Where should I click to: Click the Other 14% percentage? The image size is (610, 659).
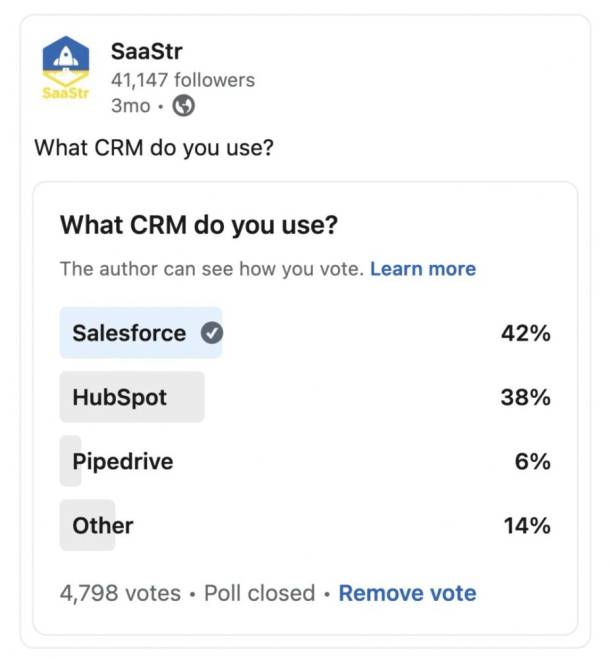coord(525,525)
